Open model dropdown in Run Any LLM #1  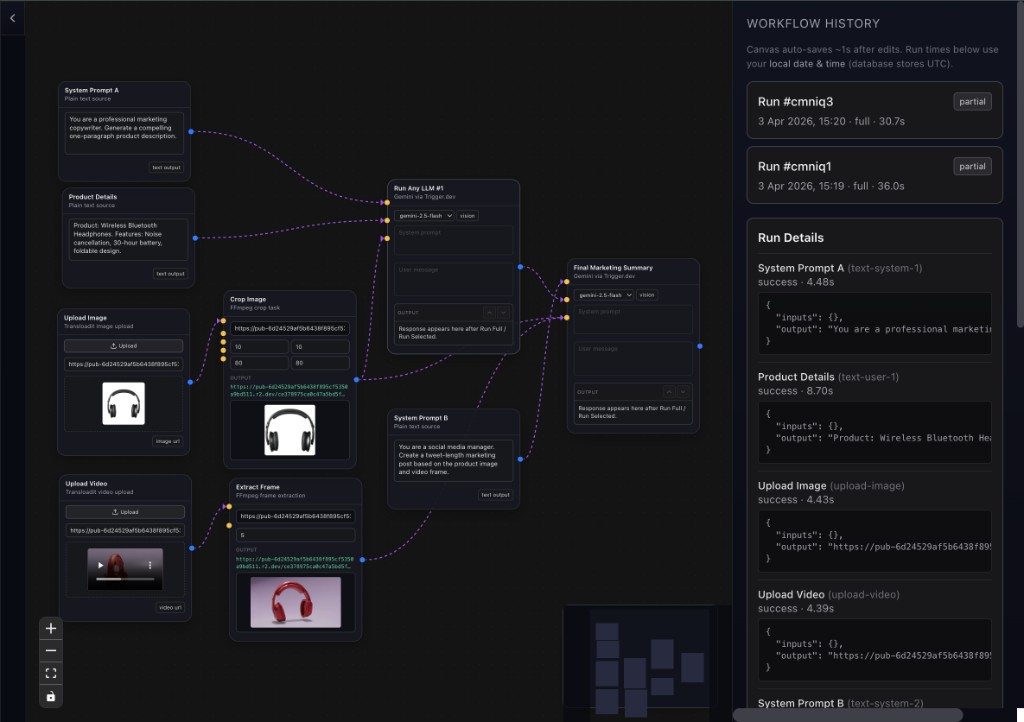click(x=424, y=215)
